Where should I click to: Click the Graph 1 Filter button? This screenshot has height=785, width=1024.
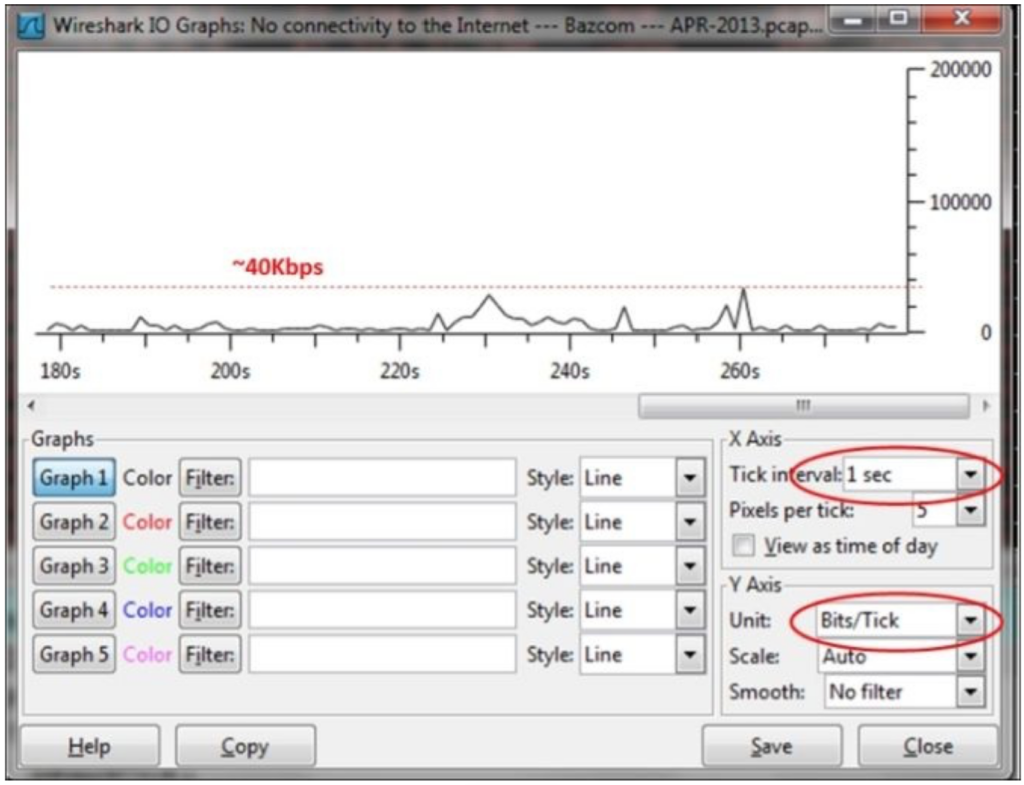(210, 478)
